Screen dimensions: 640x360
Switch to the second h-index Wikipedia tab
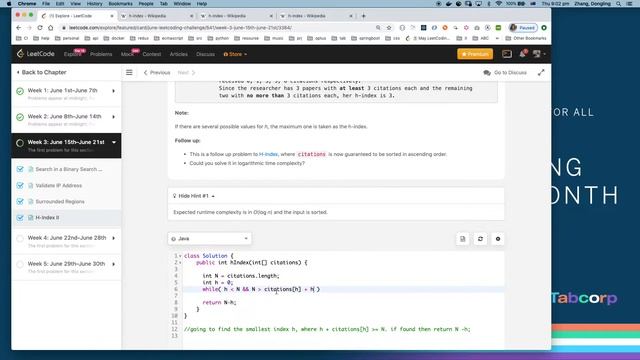click(x=236, y=16)
